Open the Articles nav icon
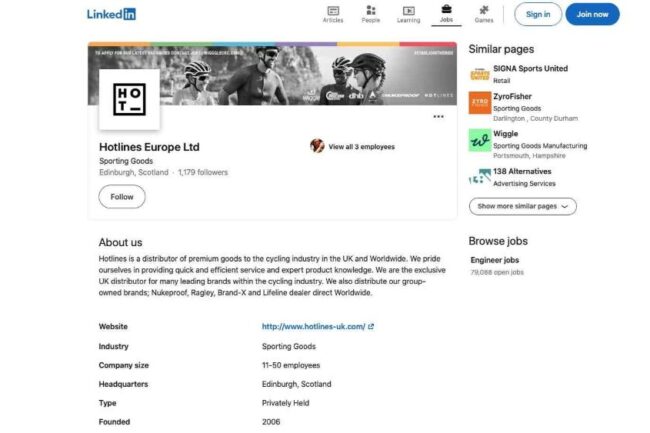The width and height of the screenshot is (650, 433). (333, 11)
